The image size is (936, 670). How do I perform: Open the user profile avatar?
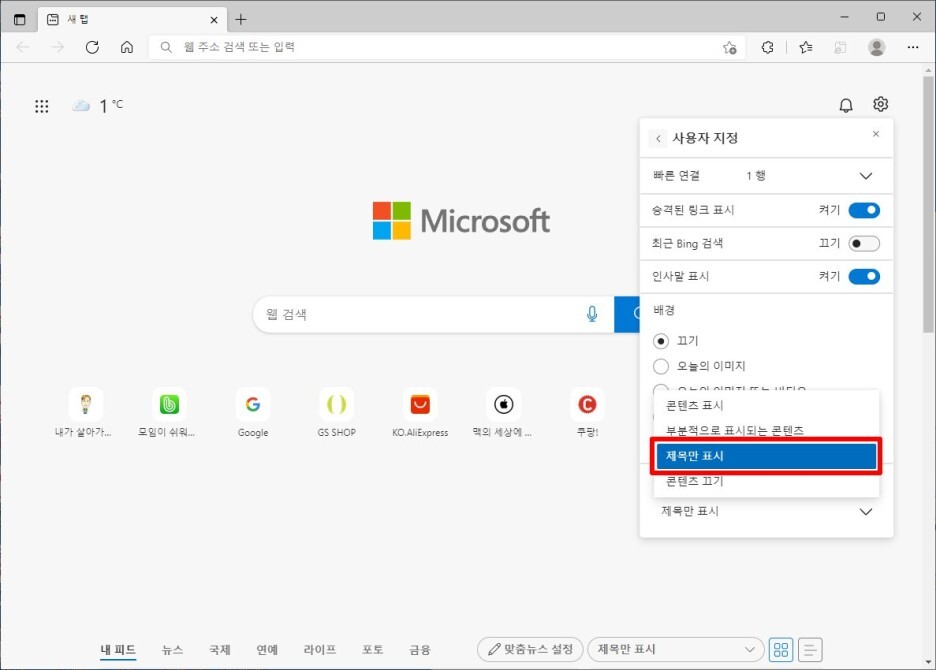(876, 47)
